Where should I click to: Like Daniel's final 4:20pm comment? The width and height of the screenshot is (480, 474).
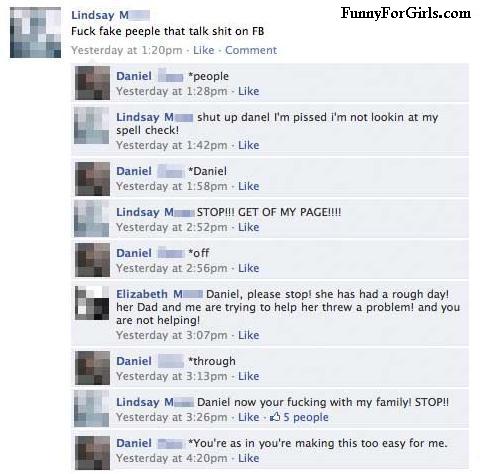point(248,458)
